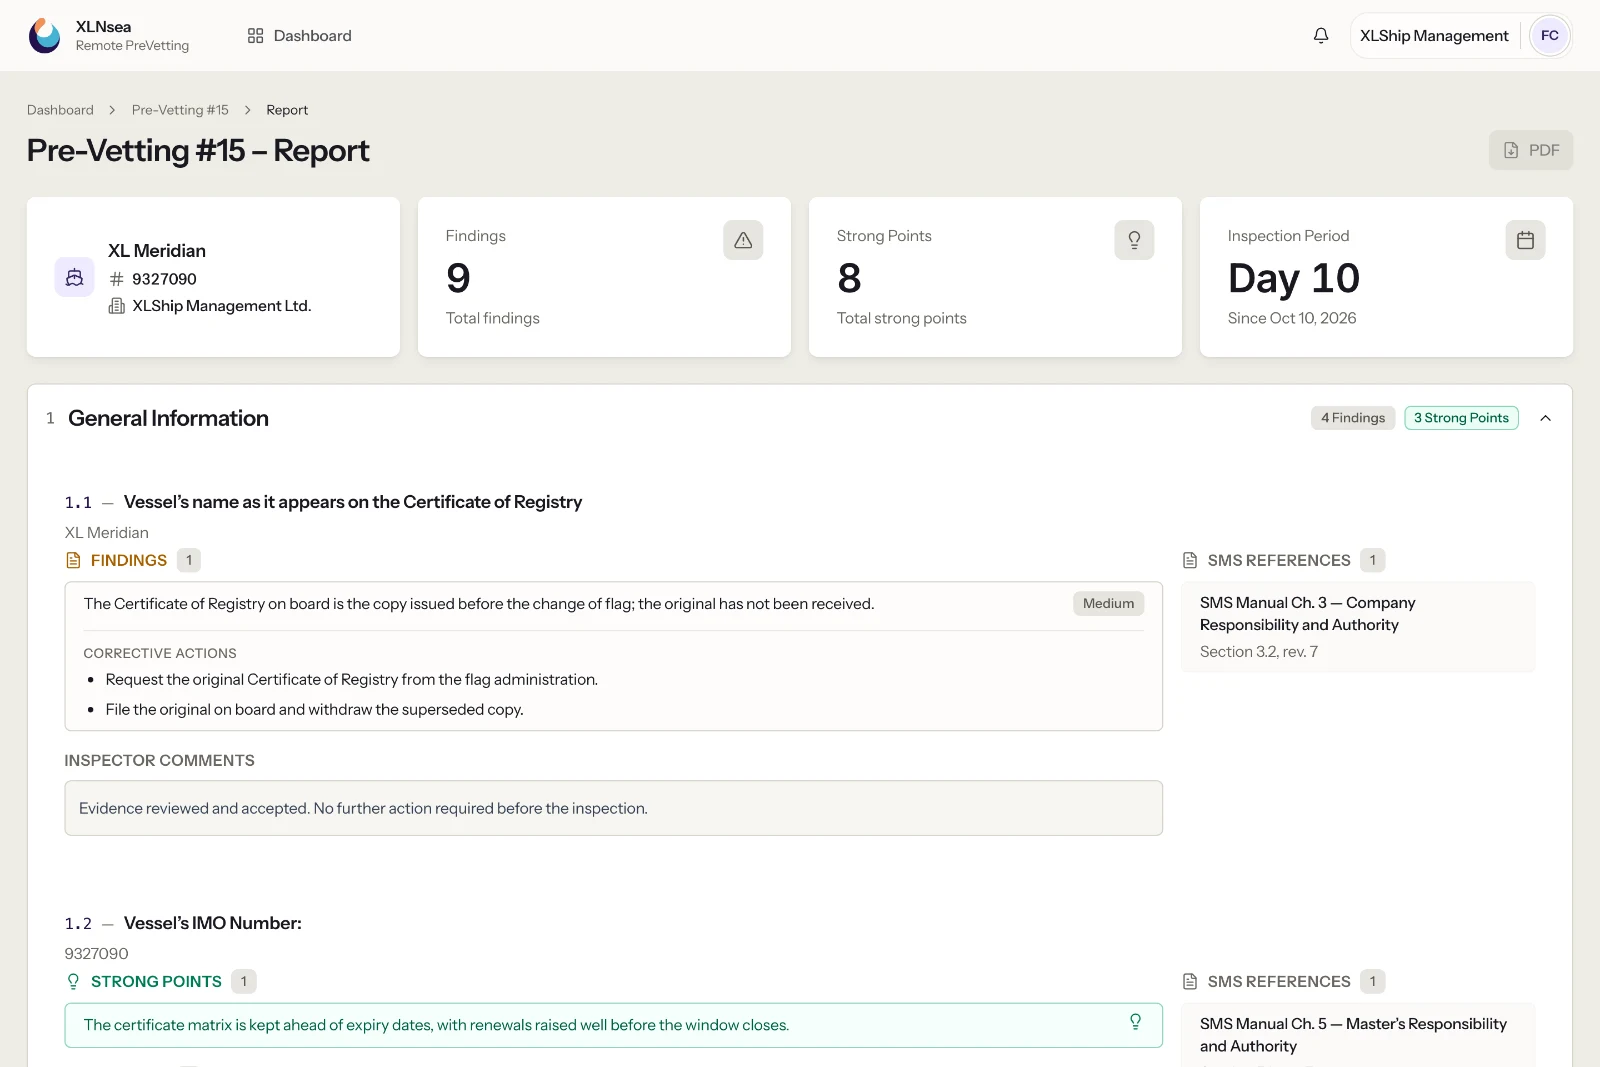Image resolution: width=1600 pixels, height=1067 pixels.
Task: Click the Strong Points lightbulb icon
Action: (x=1134, y=240)
